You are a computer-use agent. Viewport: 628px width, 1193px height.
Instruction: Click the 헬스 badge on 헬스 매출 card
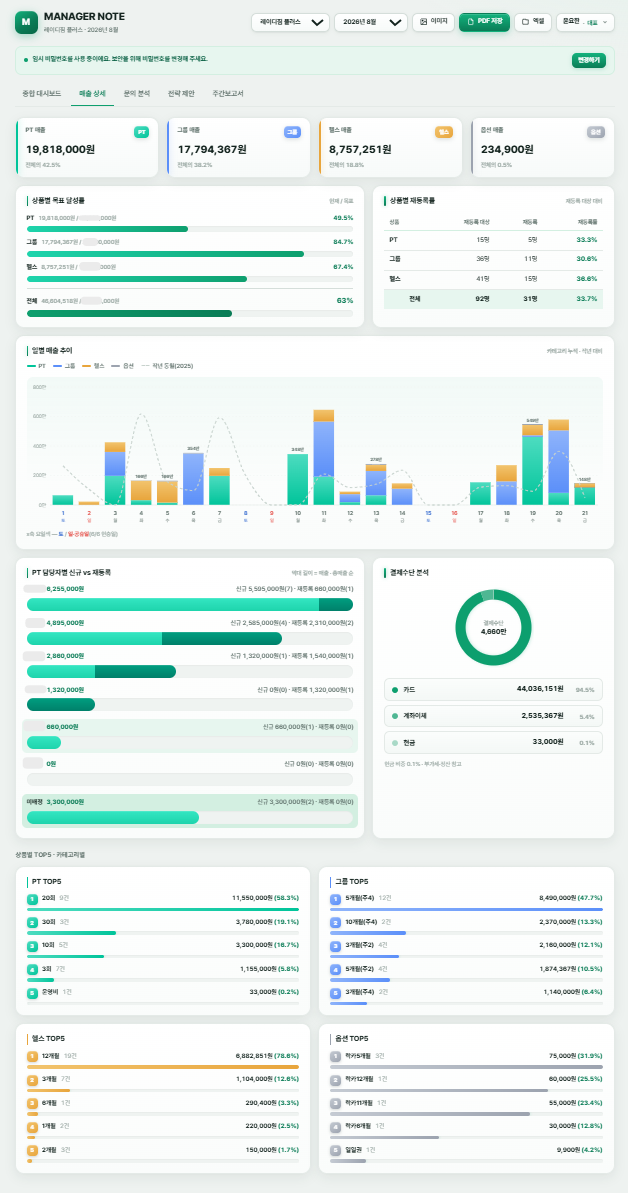444,132
